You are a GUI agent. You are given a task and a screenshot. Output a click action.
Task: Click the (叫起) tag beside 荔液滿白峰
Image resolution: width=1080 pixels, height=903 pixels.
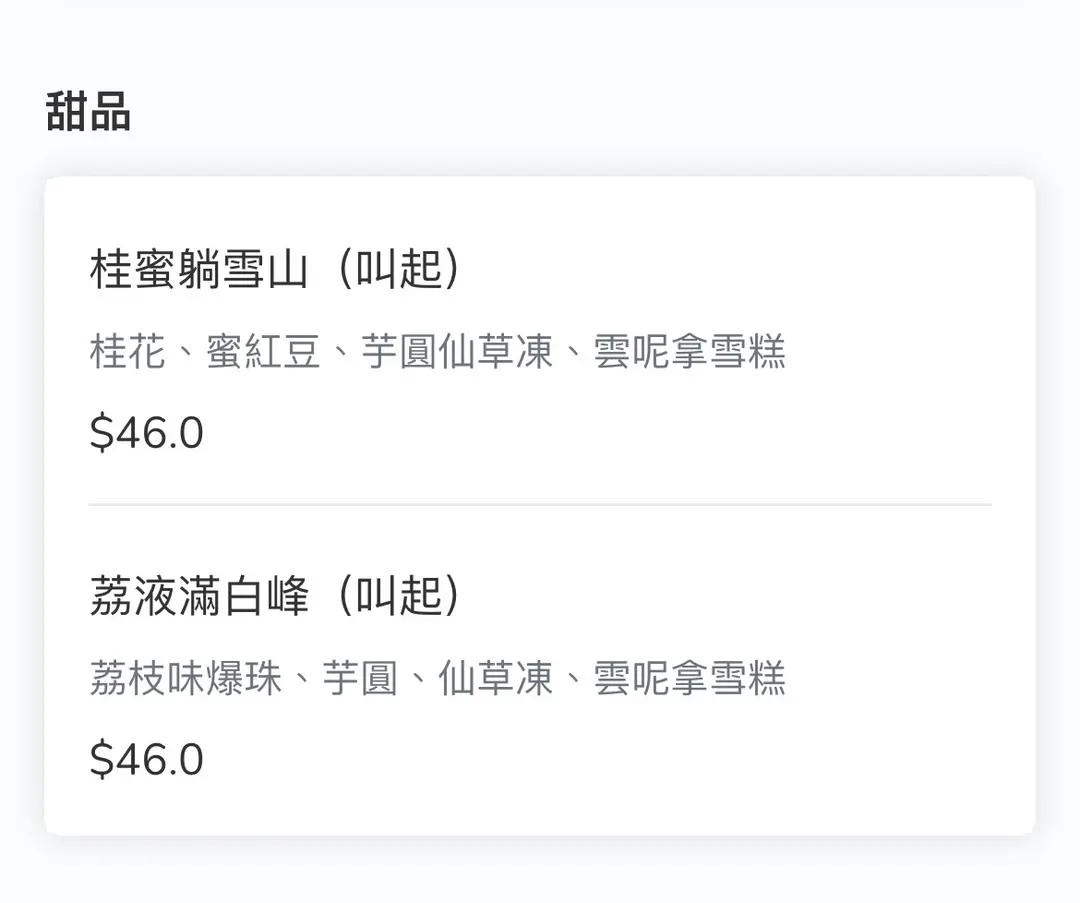(399, 597)
